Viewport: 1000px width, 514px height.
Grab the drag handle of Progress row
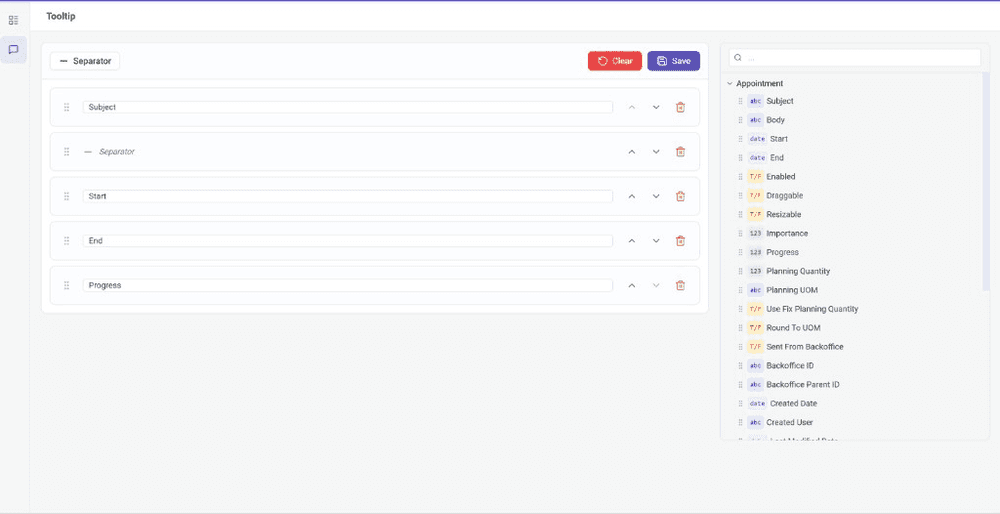pos(66,286)
